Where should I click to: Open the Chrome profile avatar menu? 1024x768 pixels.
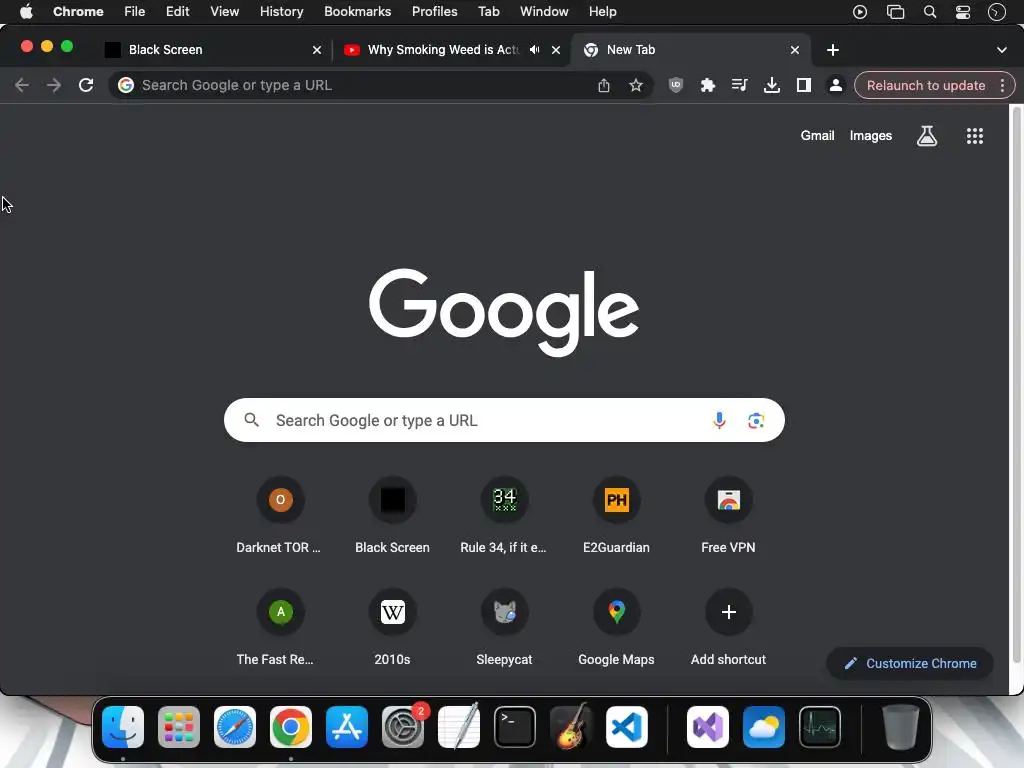click(x=835, y=85)
